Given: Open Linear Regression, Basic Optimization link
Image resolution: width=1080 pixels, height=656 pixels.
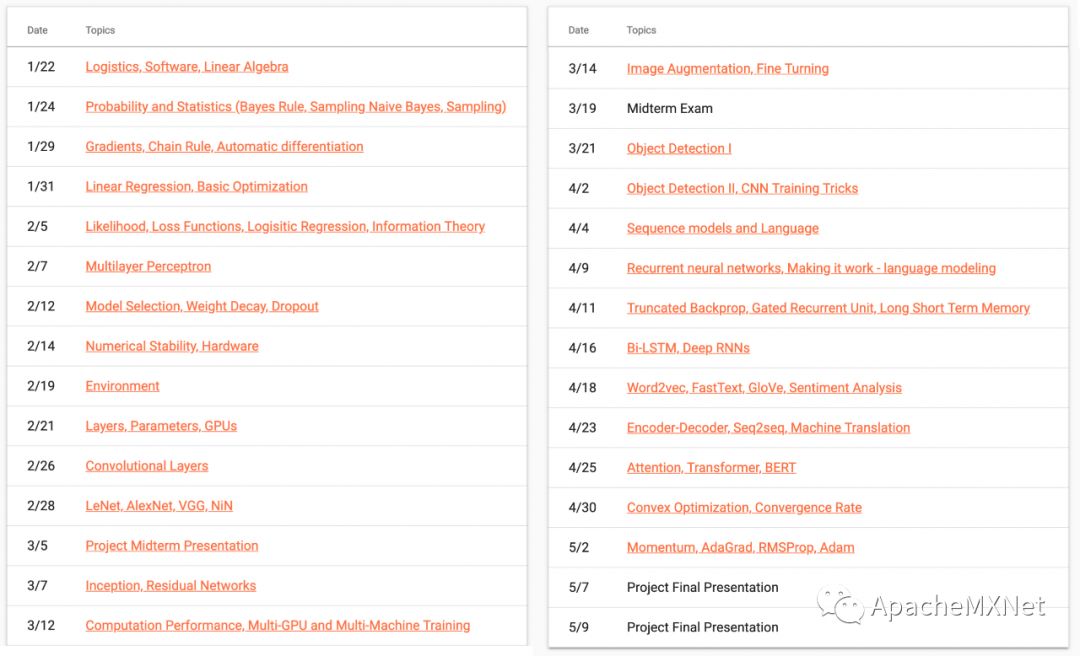Looking at the screenshot, I should (x=196, y=187).
